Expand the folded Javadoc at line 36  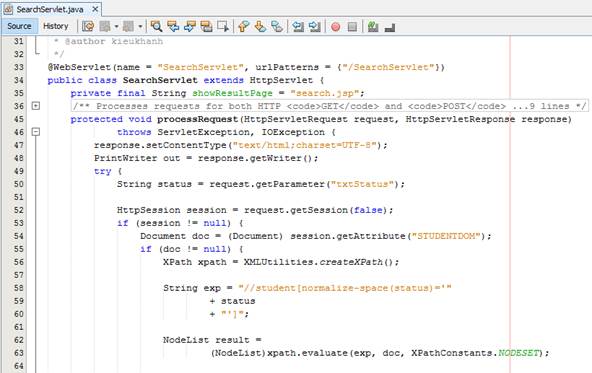tap(35, 106)
